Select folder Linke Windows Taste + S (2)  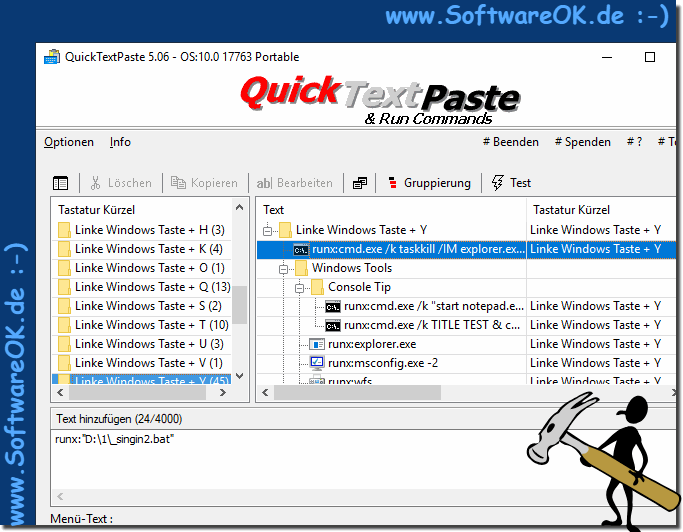coord(142,306)
